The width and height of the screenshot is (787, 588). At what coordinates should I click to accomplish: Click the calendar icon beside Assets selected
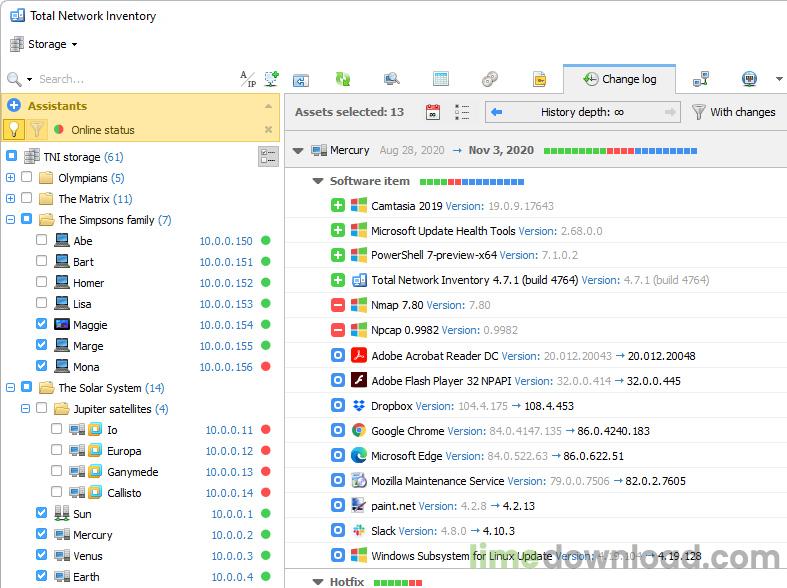click(433, 112)
